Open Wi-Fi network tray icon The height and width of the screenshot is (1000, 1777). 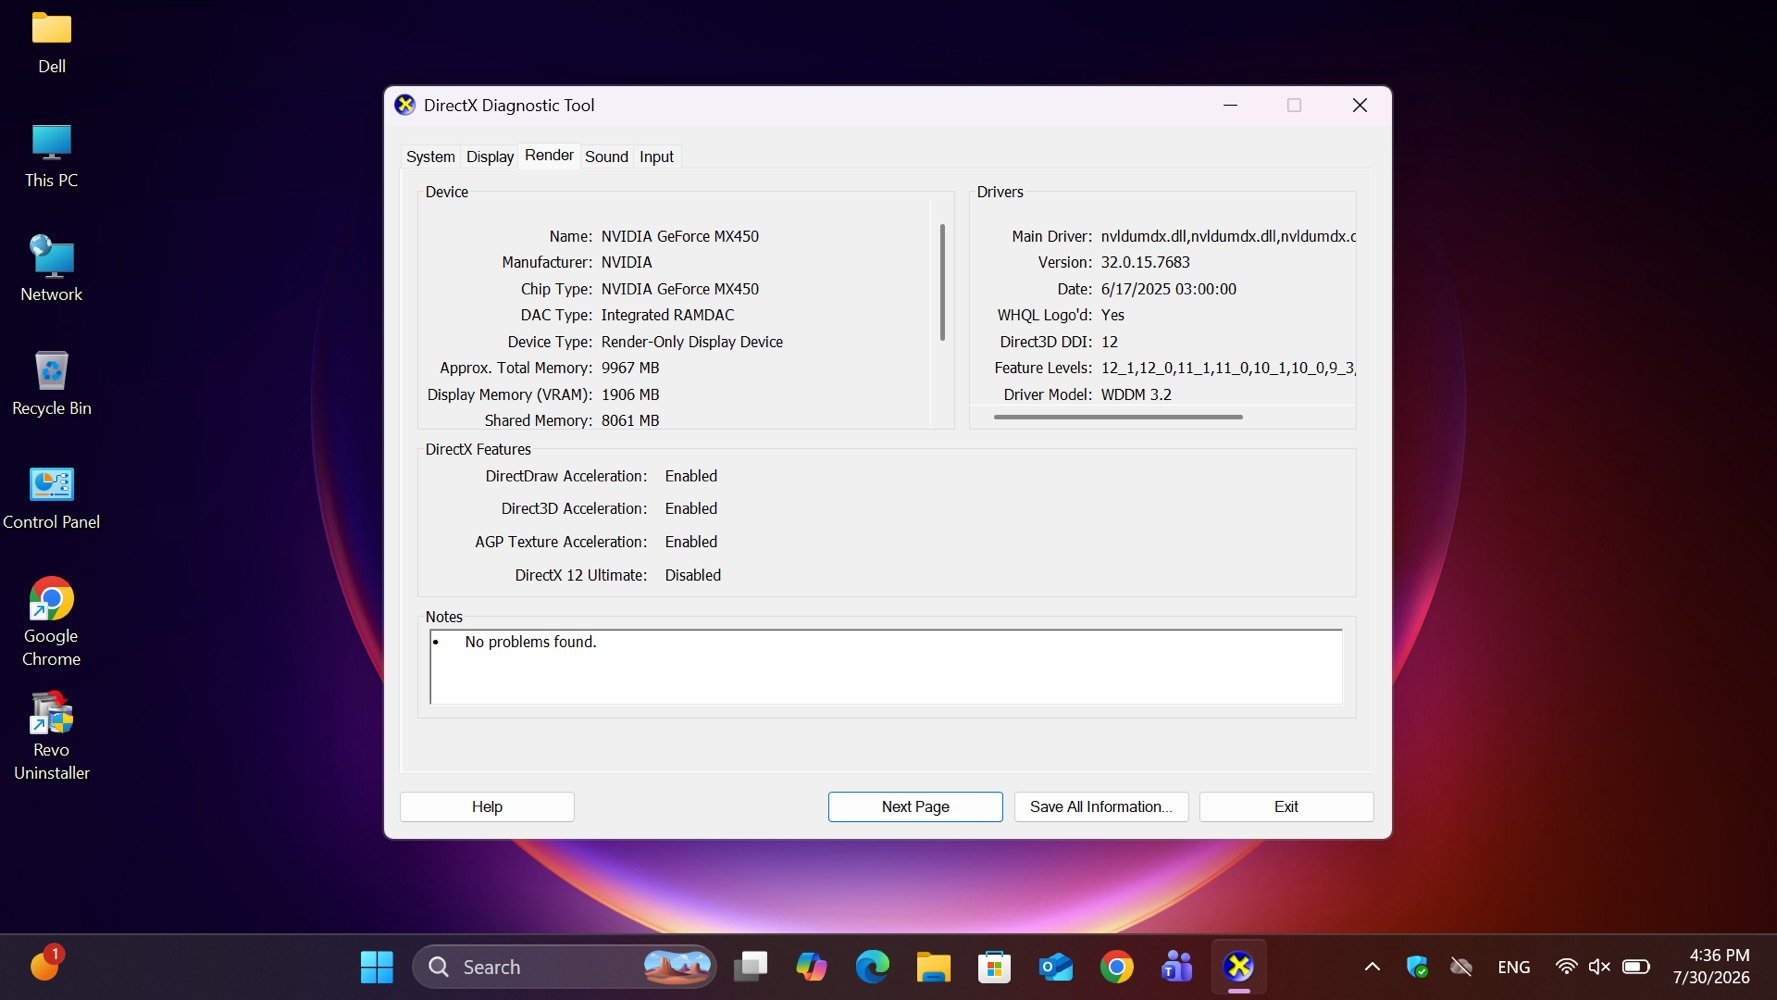(1567, 967)
